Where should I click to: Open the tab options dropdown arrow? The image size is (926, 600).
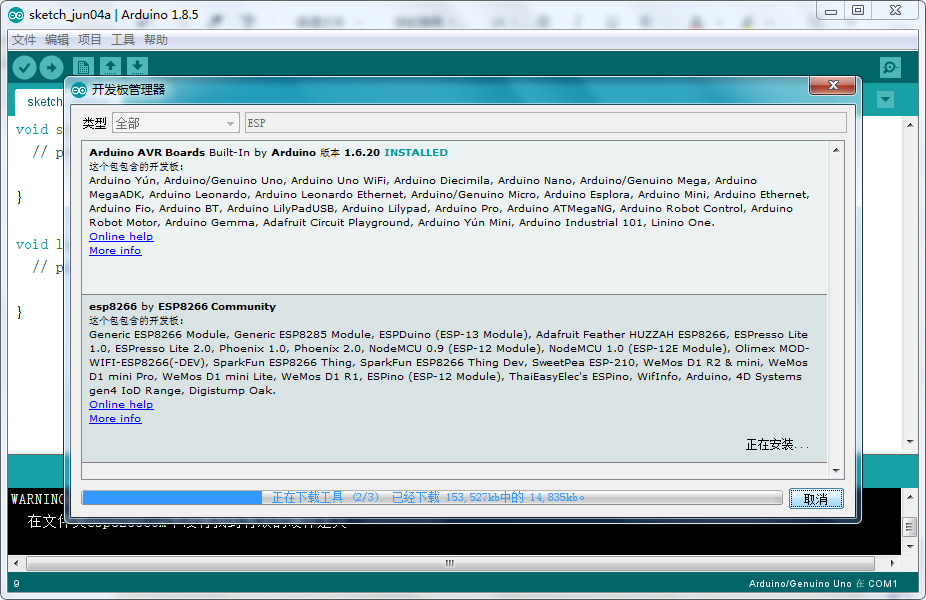(885, 99)
